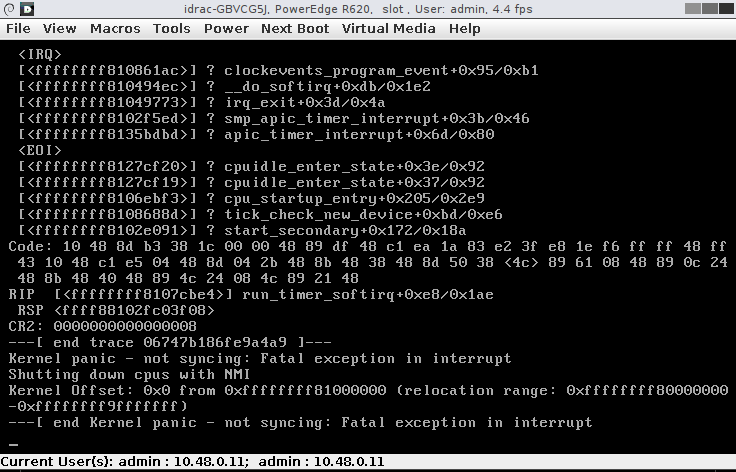
Task: Click the idrac-GBVCG5J window title bar
Action: [x=358, y=9]
